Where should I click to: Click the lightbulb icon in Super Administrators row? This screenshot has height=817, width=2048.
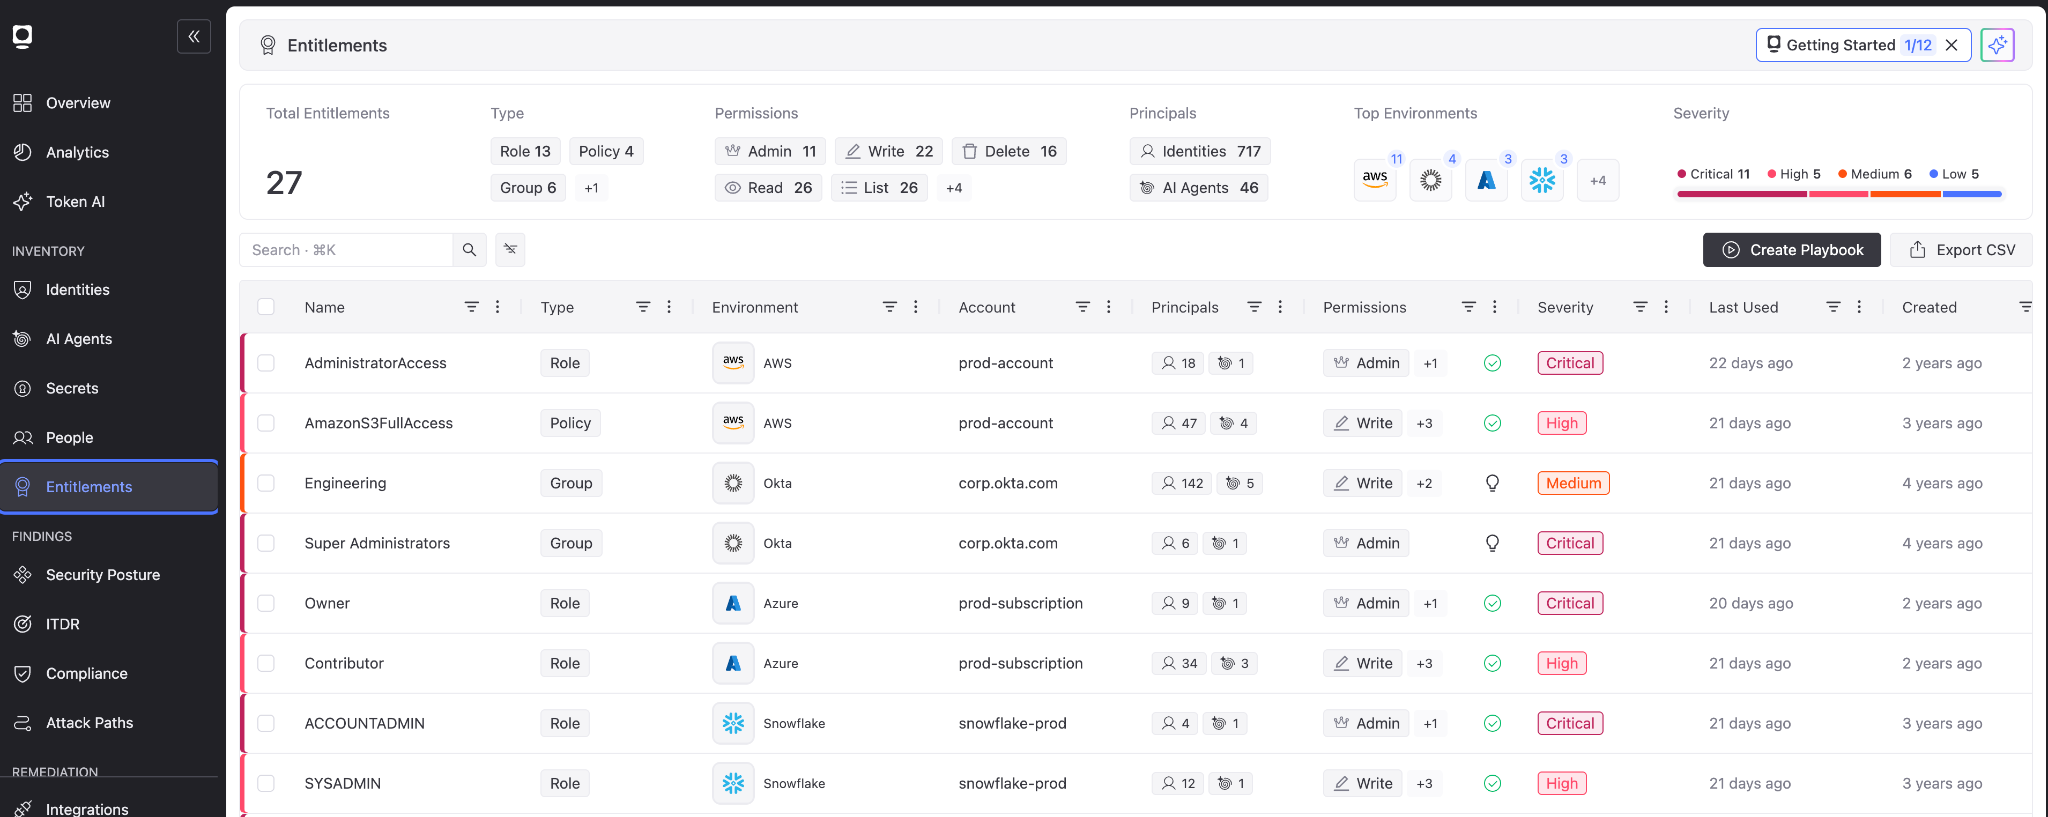(x=1492, y=543)
